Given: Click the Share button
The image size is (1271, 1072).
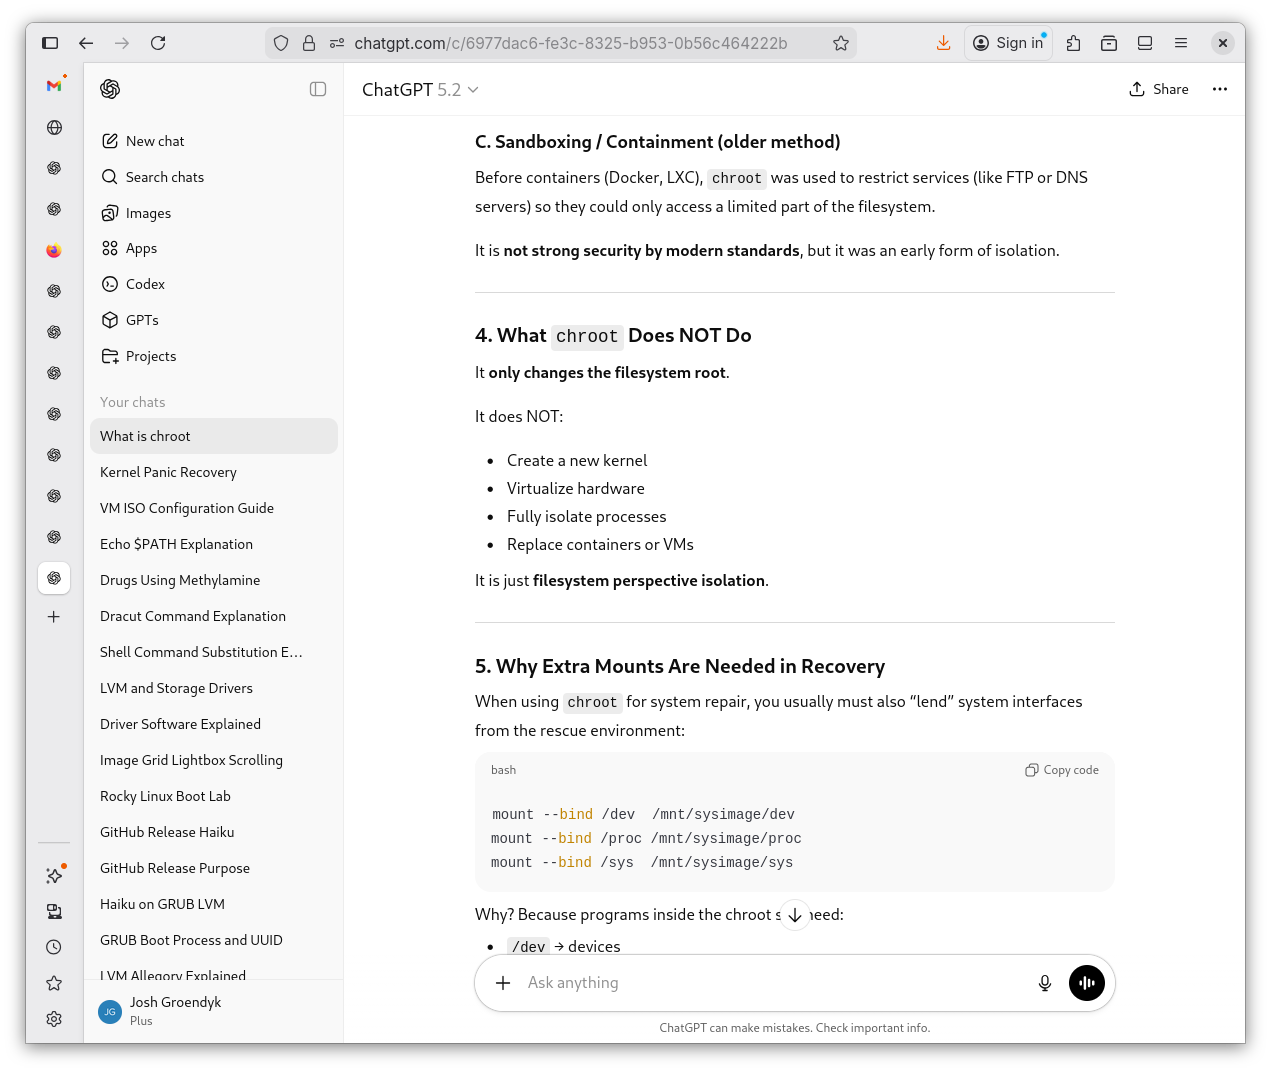Looking at the screenshot, I should click(1159, 89).
